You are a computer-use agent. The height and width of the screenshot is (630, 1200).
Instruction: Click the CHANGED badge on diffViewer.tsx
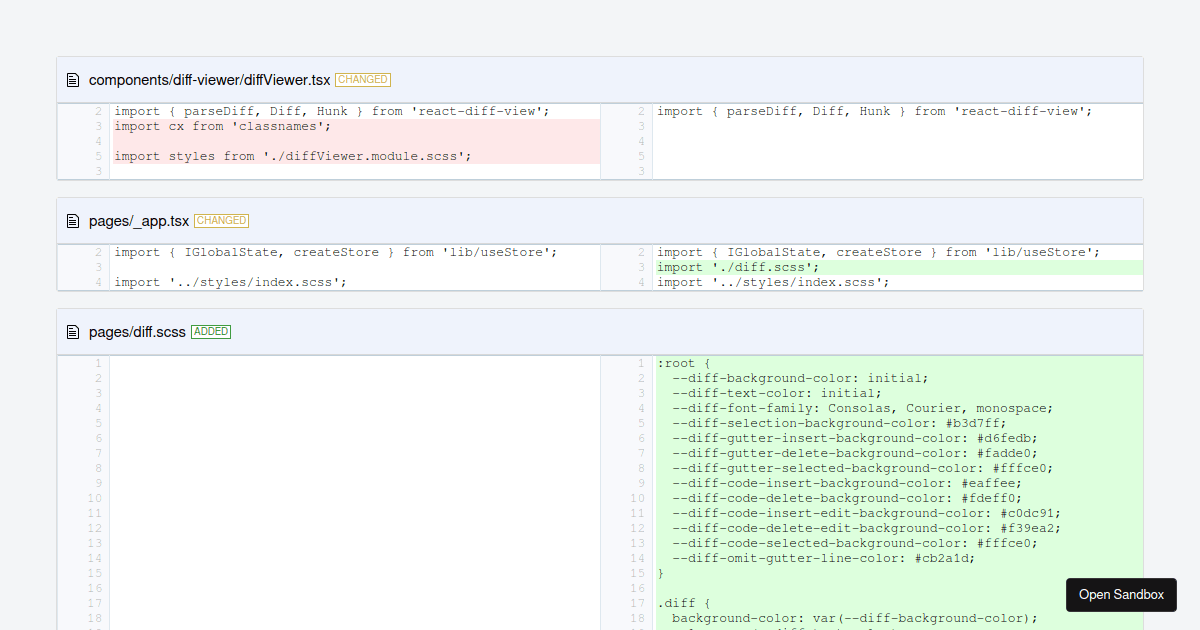coord(363,79)
